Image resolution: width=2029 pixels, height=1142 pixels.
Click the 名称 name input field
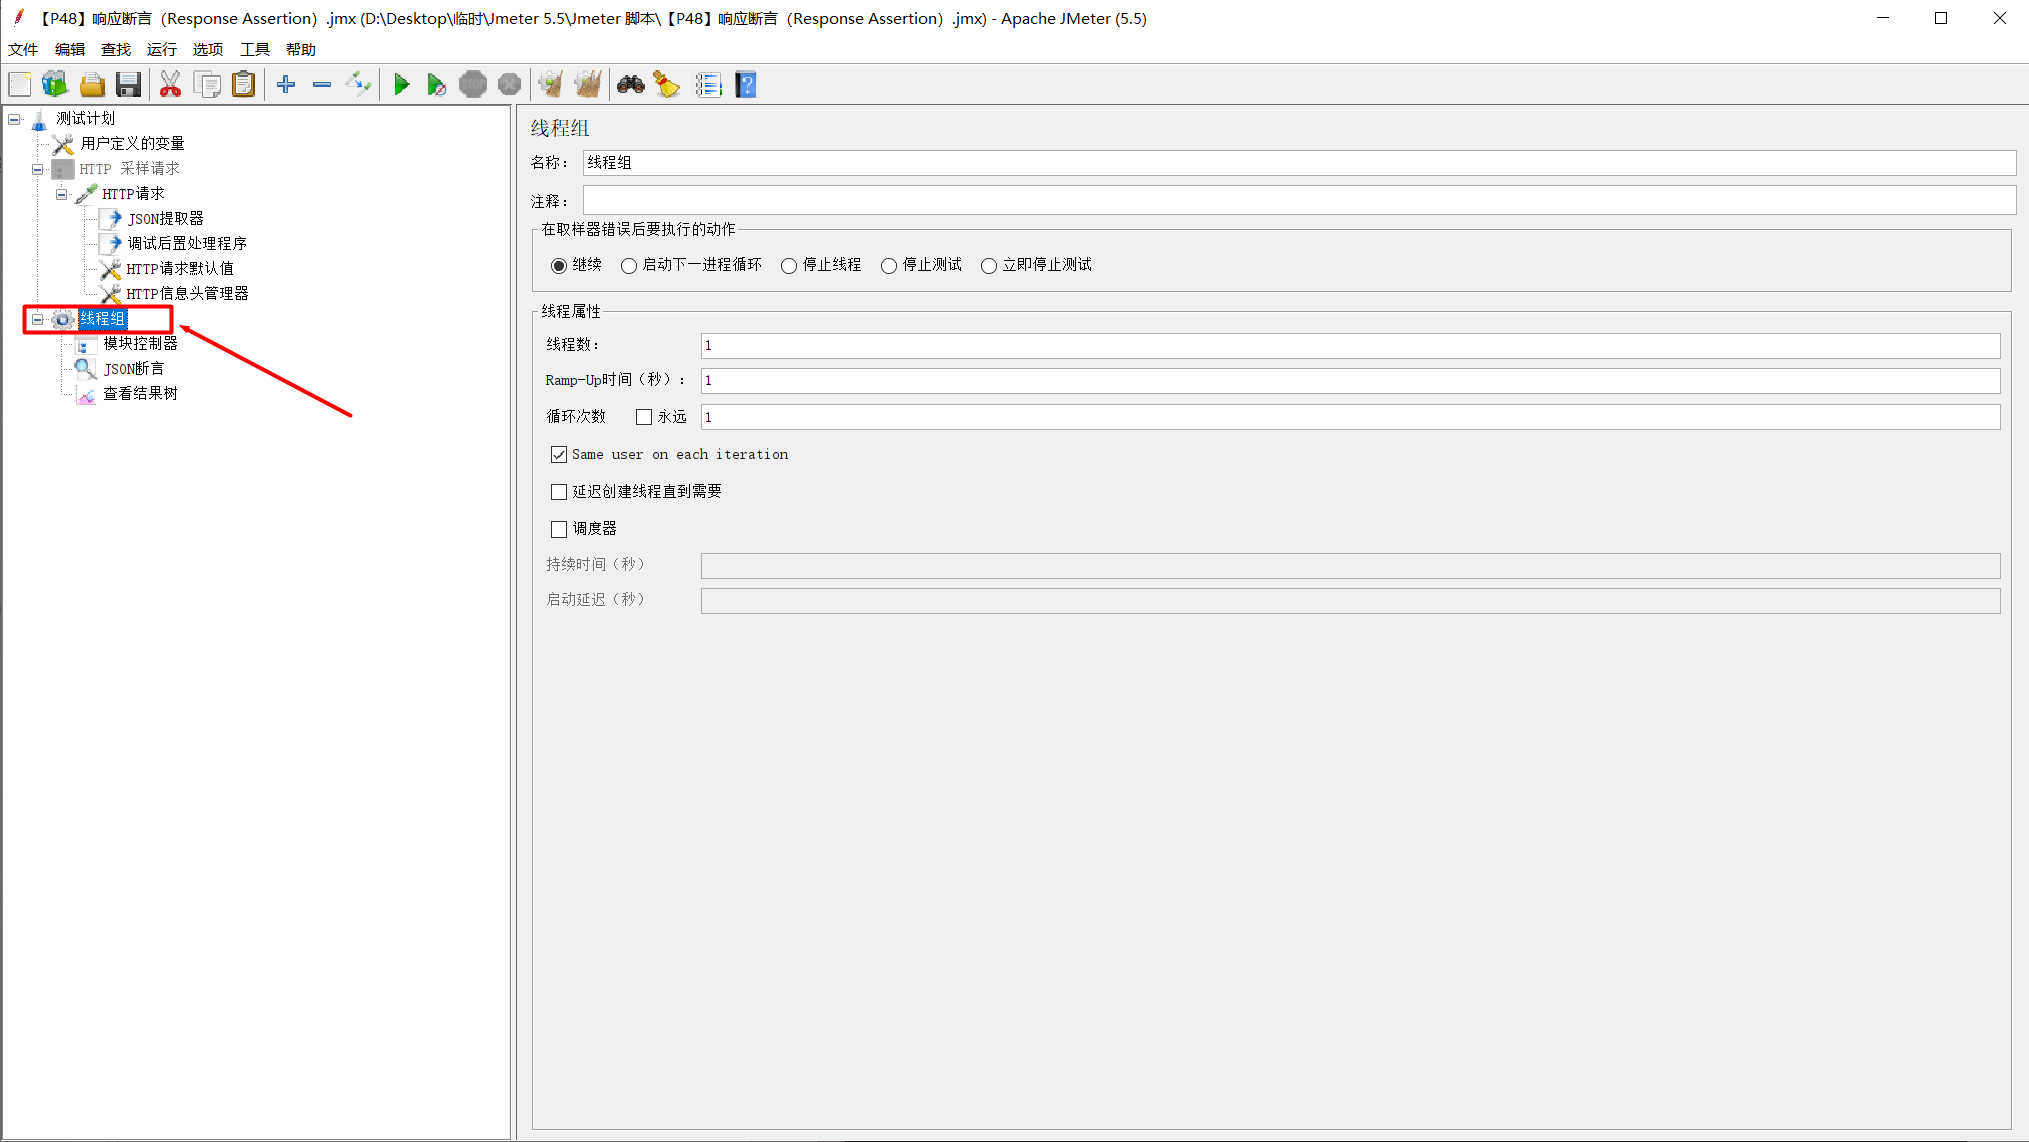pos(1299,163)
